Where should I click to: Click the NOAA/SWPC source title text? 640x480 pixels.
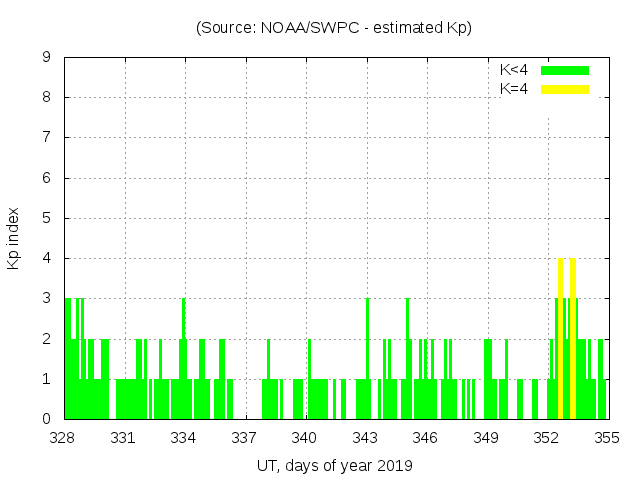[x=334, y=28]
